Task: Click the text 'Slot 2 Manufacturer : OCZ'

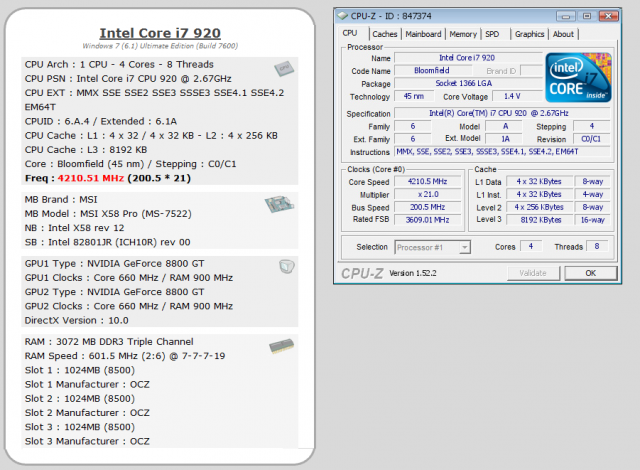Action: pos(87,413)
